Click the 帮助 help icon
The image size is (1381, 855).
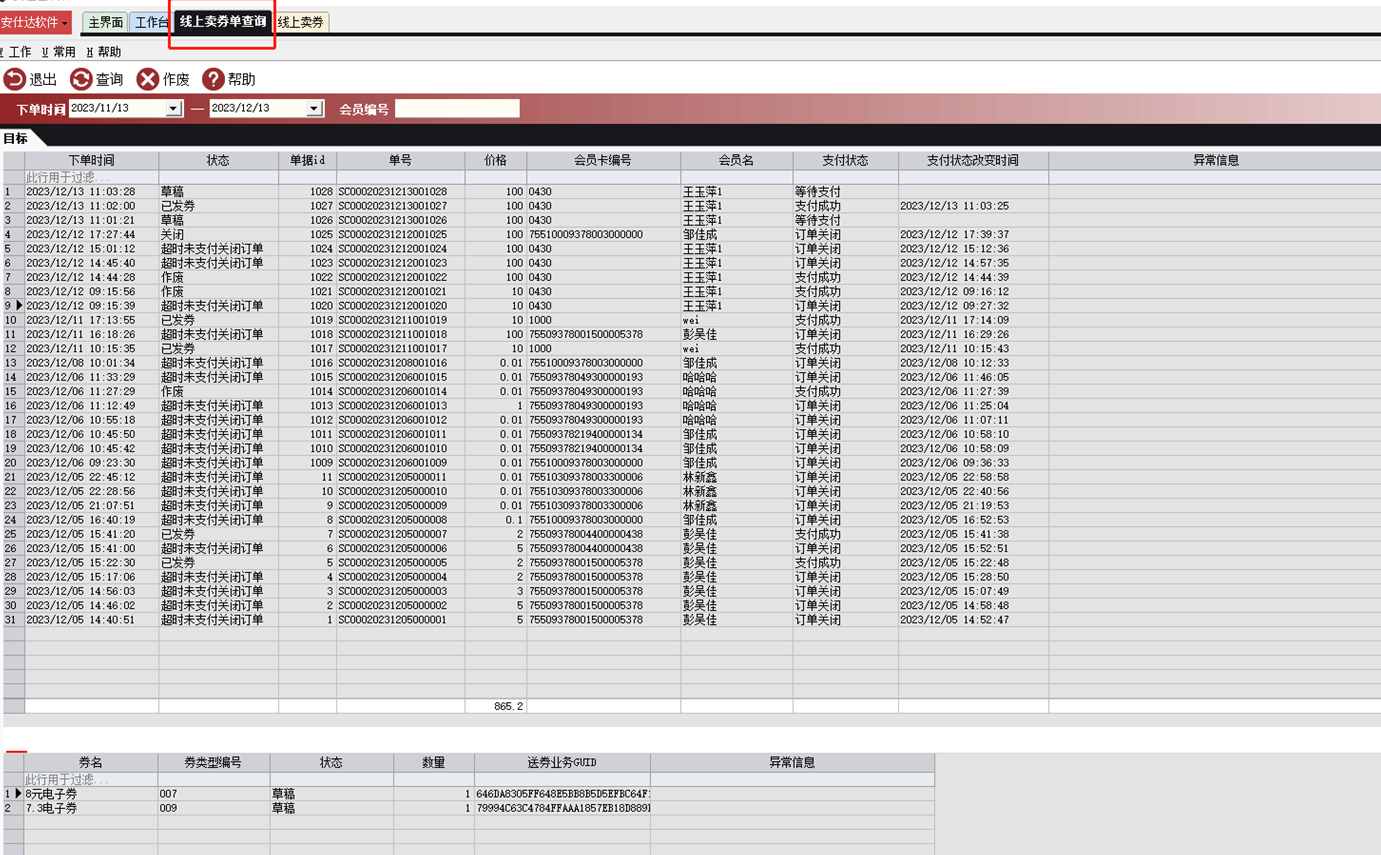coord(213,79)
